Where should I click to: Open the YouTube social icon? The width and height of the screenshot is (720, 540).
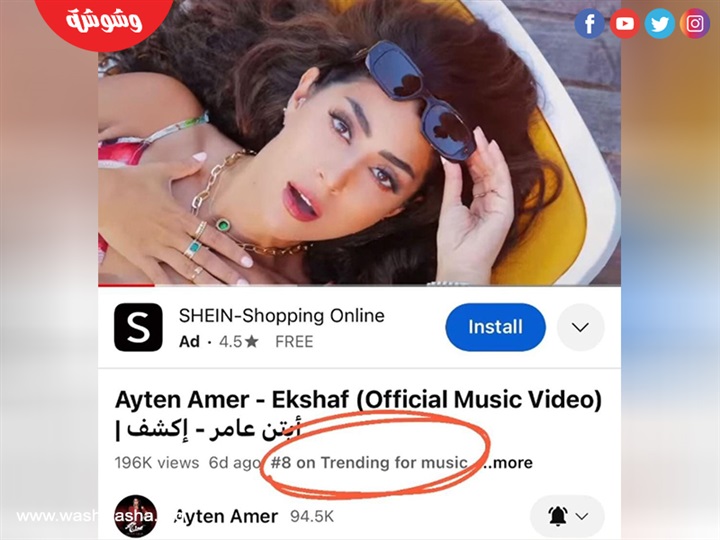[x=624, y=23]
